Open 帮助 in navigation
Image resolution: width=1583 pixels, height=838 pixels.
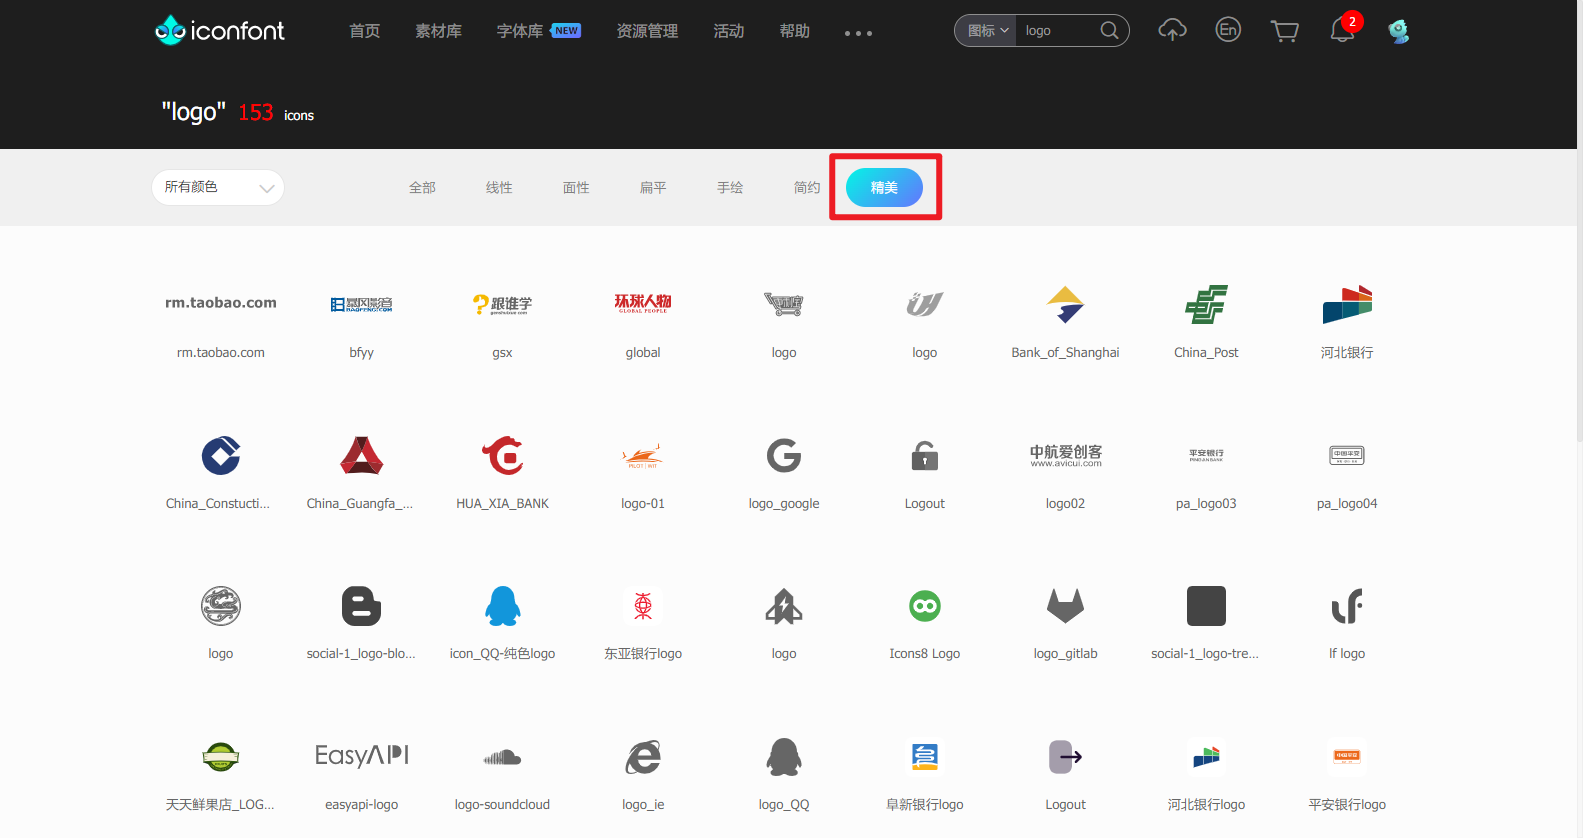795,31
